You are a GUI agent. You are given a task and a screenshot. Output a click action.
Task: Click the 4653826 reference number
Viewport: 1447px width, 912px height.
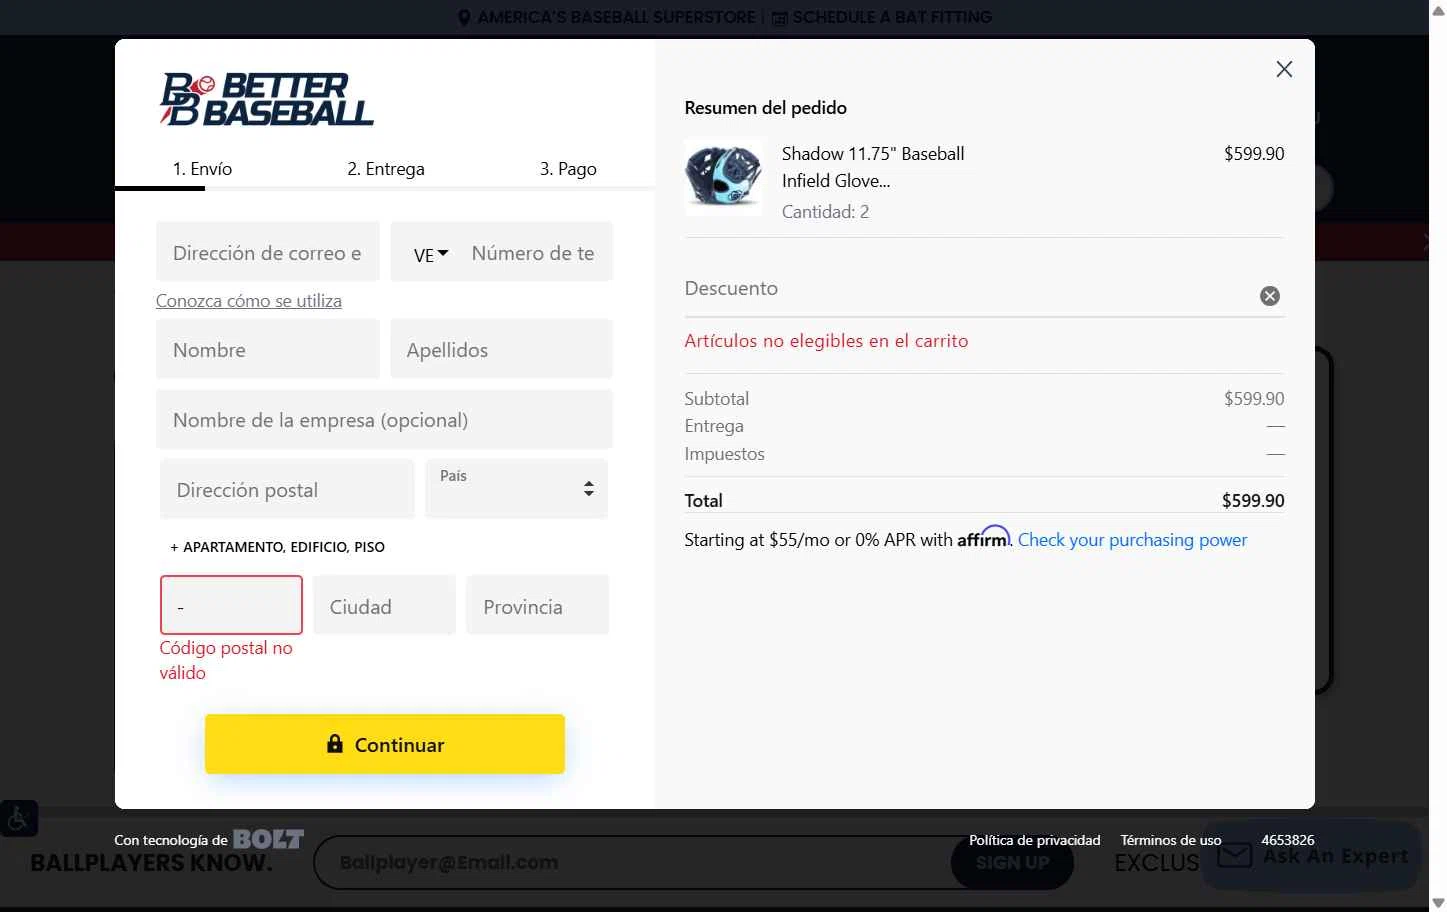[1288, 840]
